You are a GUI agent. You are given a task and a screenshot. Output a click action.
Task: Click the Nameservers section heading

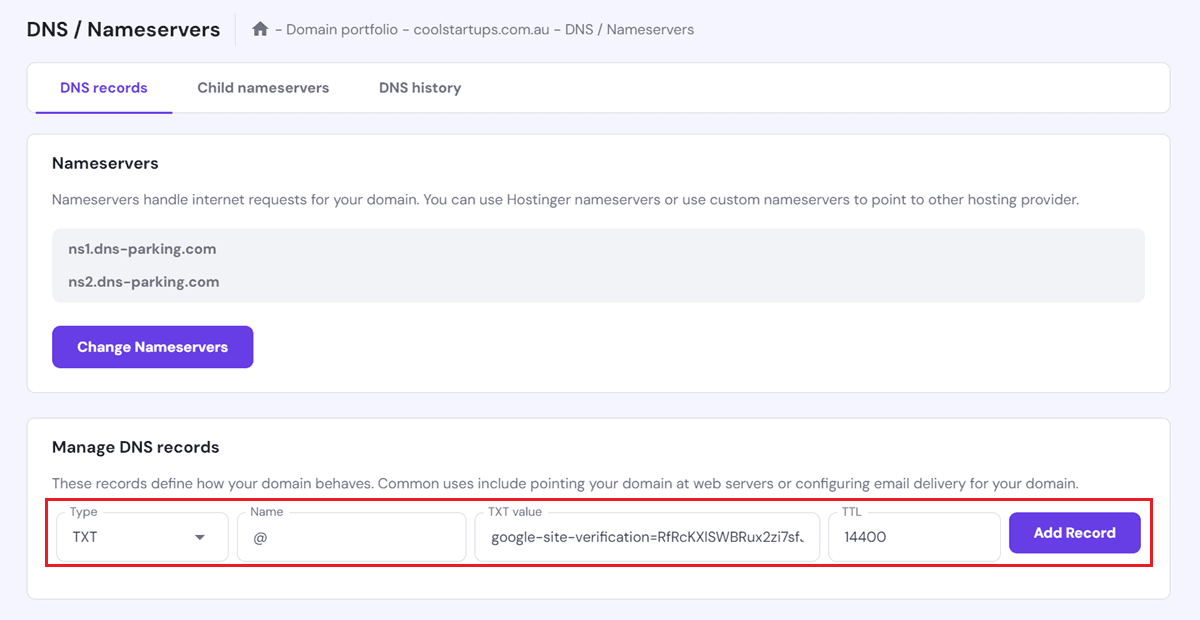pyautogui.click(x=105, y=163)
